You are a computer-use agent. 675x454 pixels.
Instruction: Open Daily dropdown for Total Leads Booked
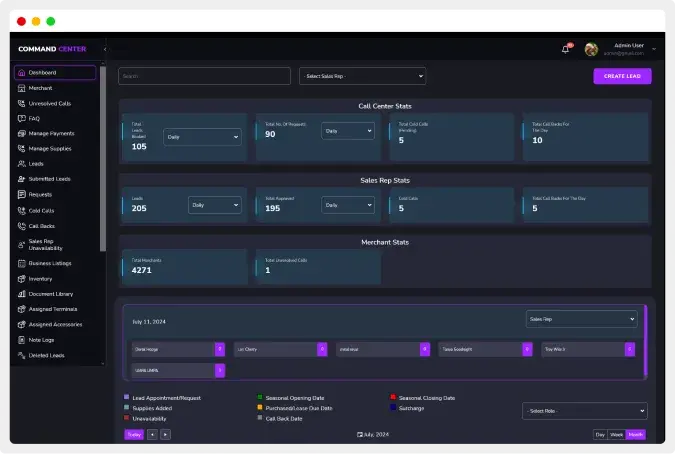pyautogui.click(x=202, y=137)
